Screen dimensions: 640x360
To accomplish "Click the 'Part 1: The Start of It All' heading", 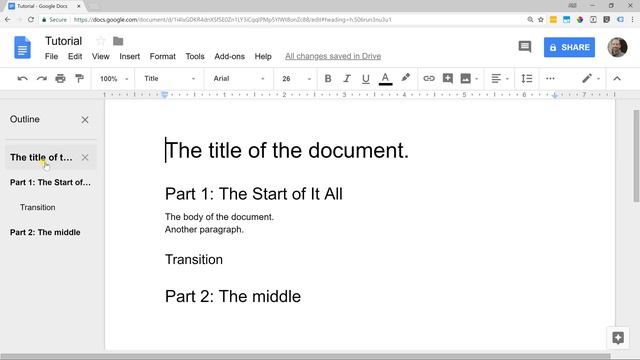I will [x=253, y=194].
